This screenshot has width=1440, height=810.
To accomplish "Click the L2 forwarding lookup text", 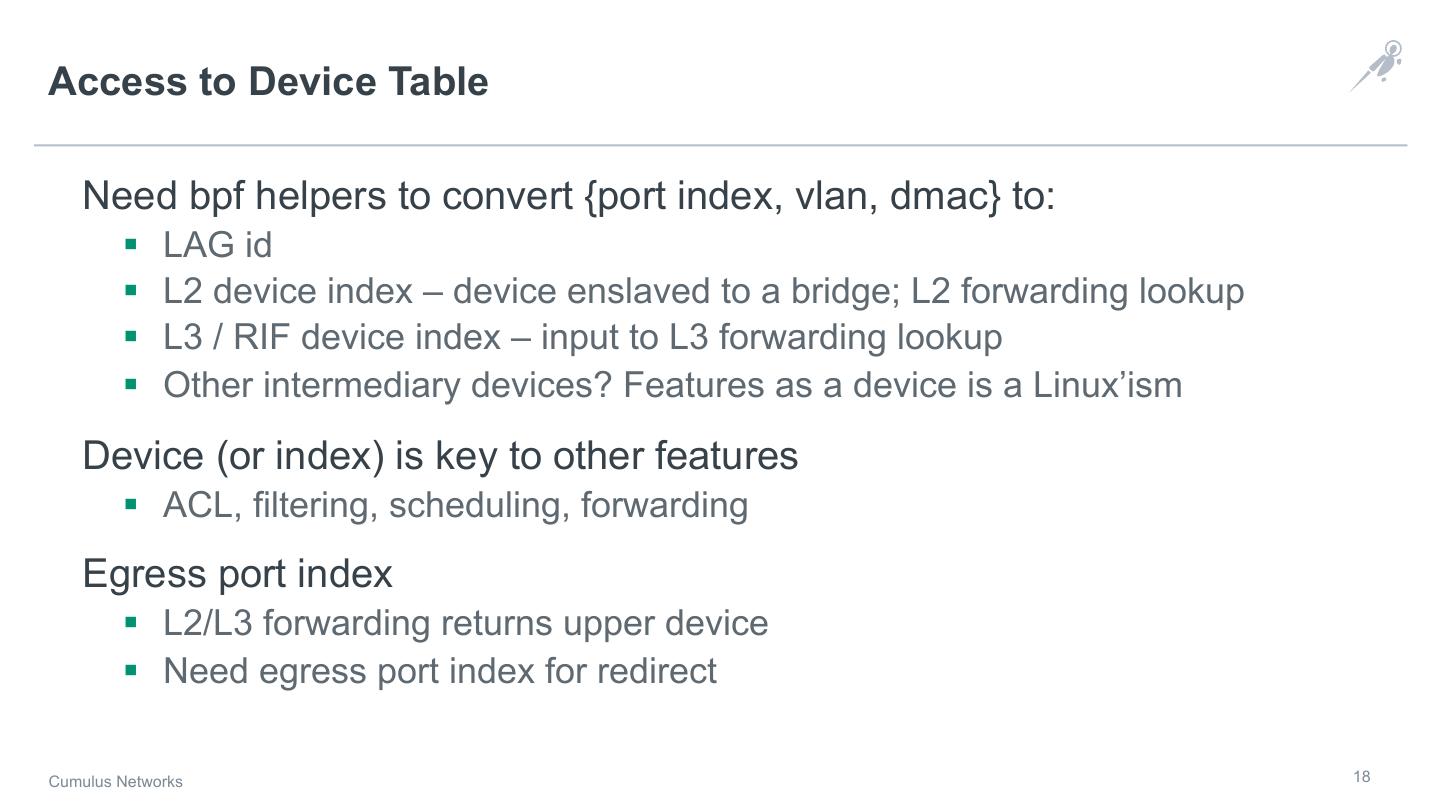I will pos(1077,291).
